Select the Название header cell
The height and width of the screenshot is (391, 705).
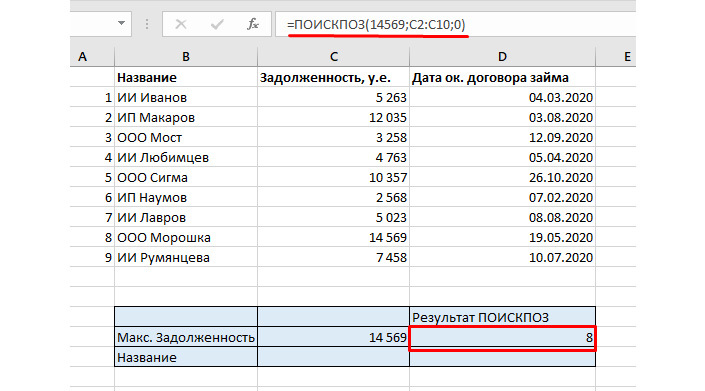tap(186, 77)
